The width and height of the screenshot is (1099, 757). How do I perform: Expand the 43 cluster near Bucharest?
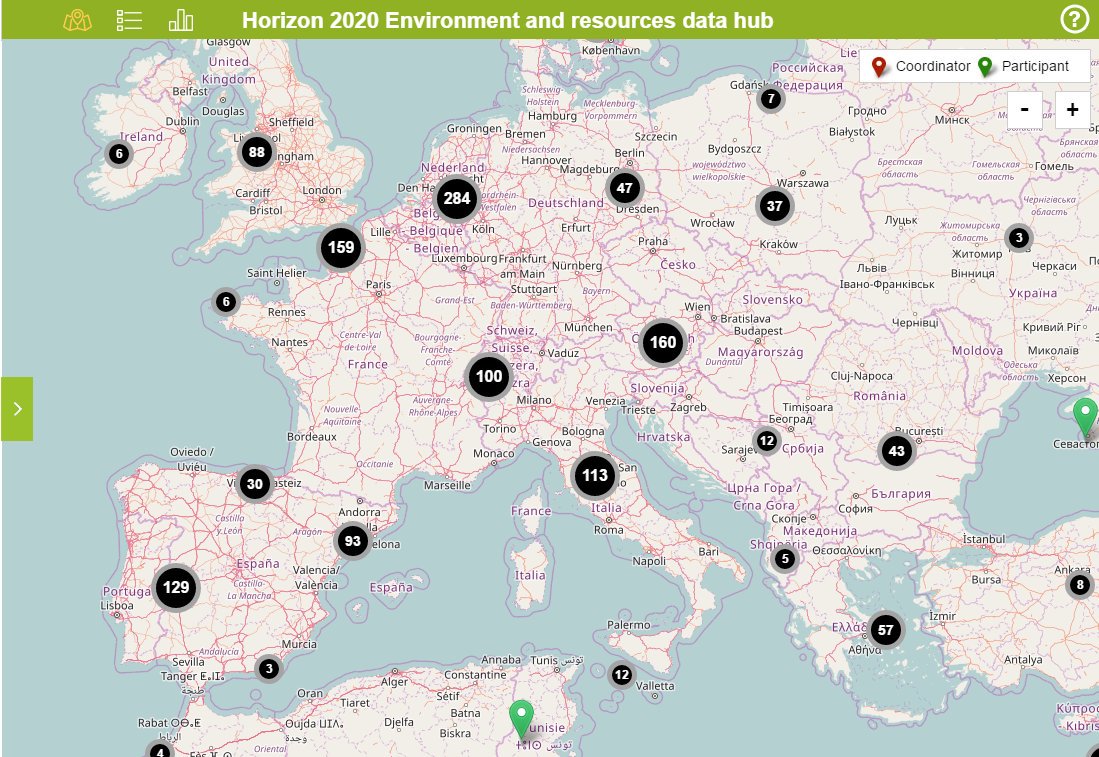(x=896, y=451)
